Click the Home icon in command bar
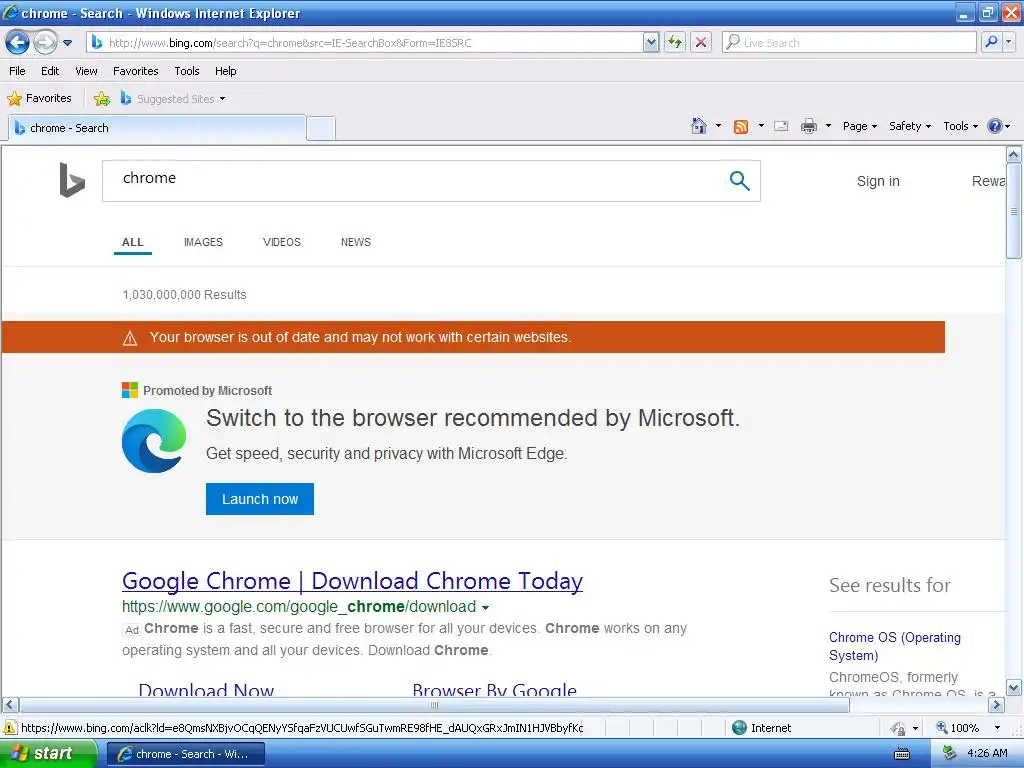Viewport: 1024px width, 768px height. tap(699, 126)
